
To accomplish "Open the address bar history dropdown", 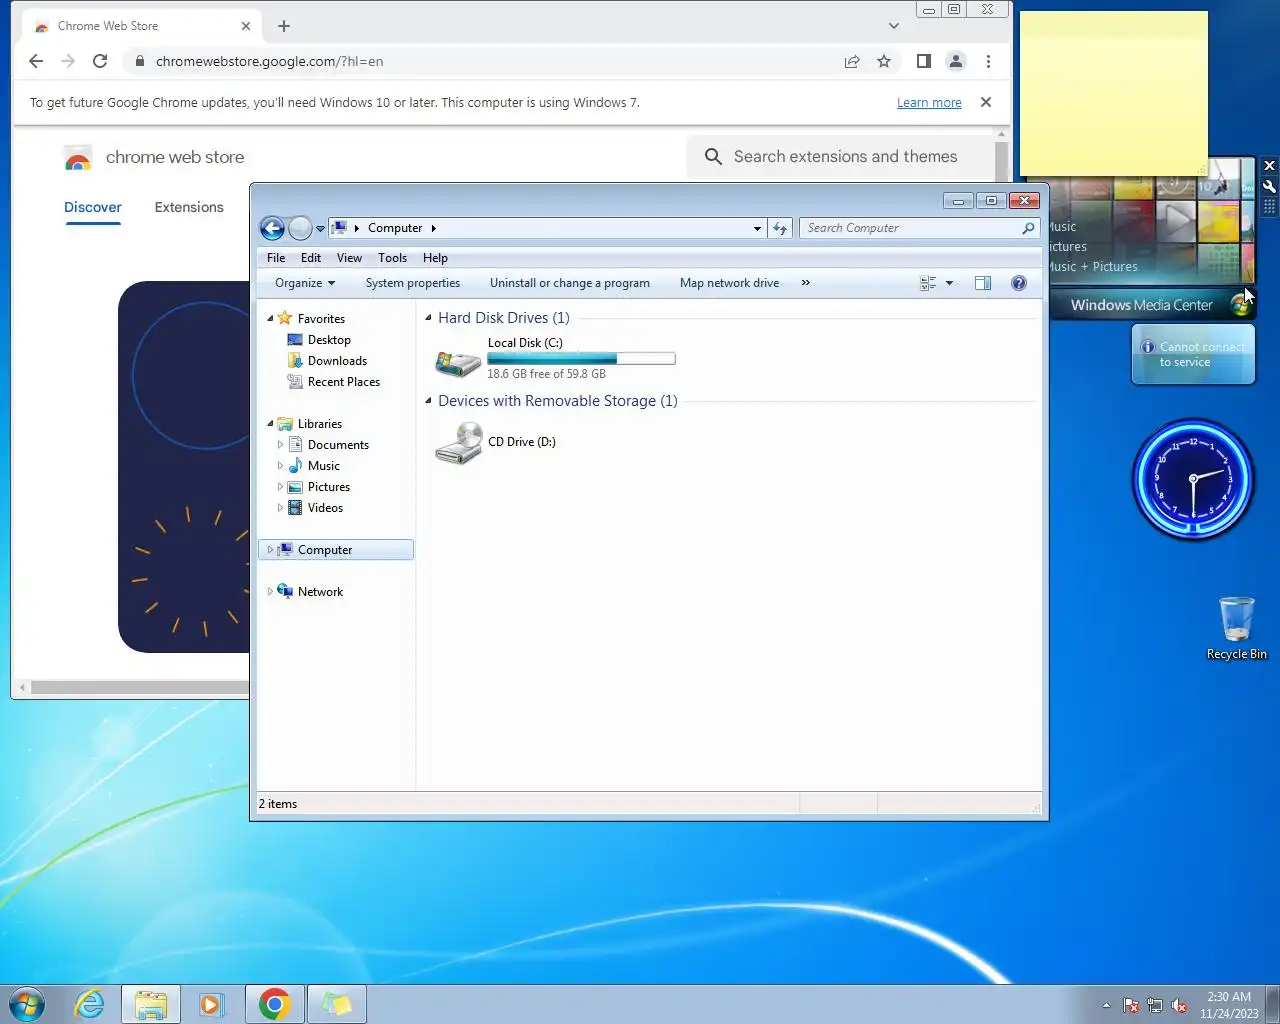I will (757, 228).
